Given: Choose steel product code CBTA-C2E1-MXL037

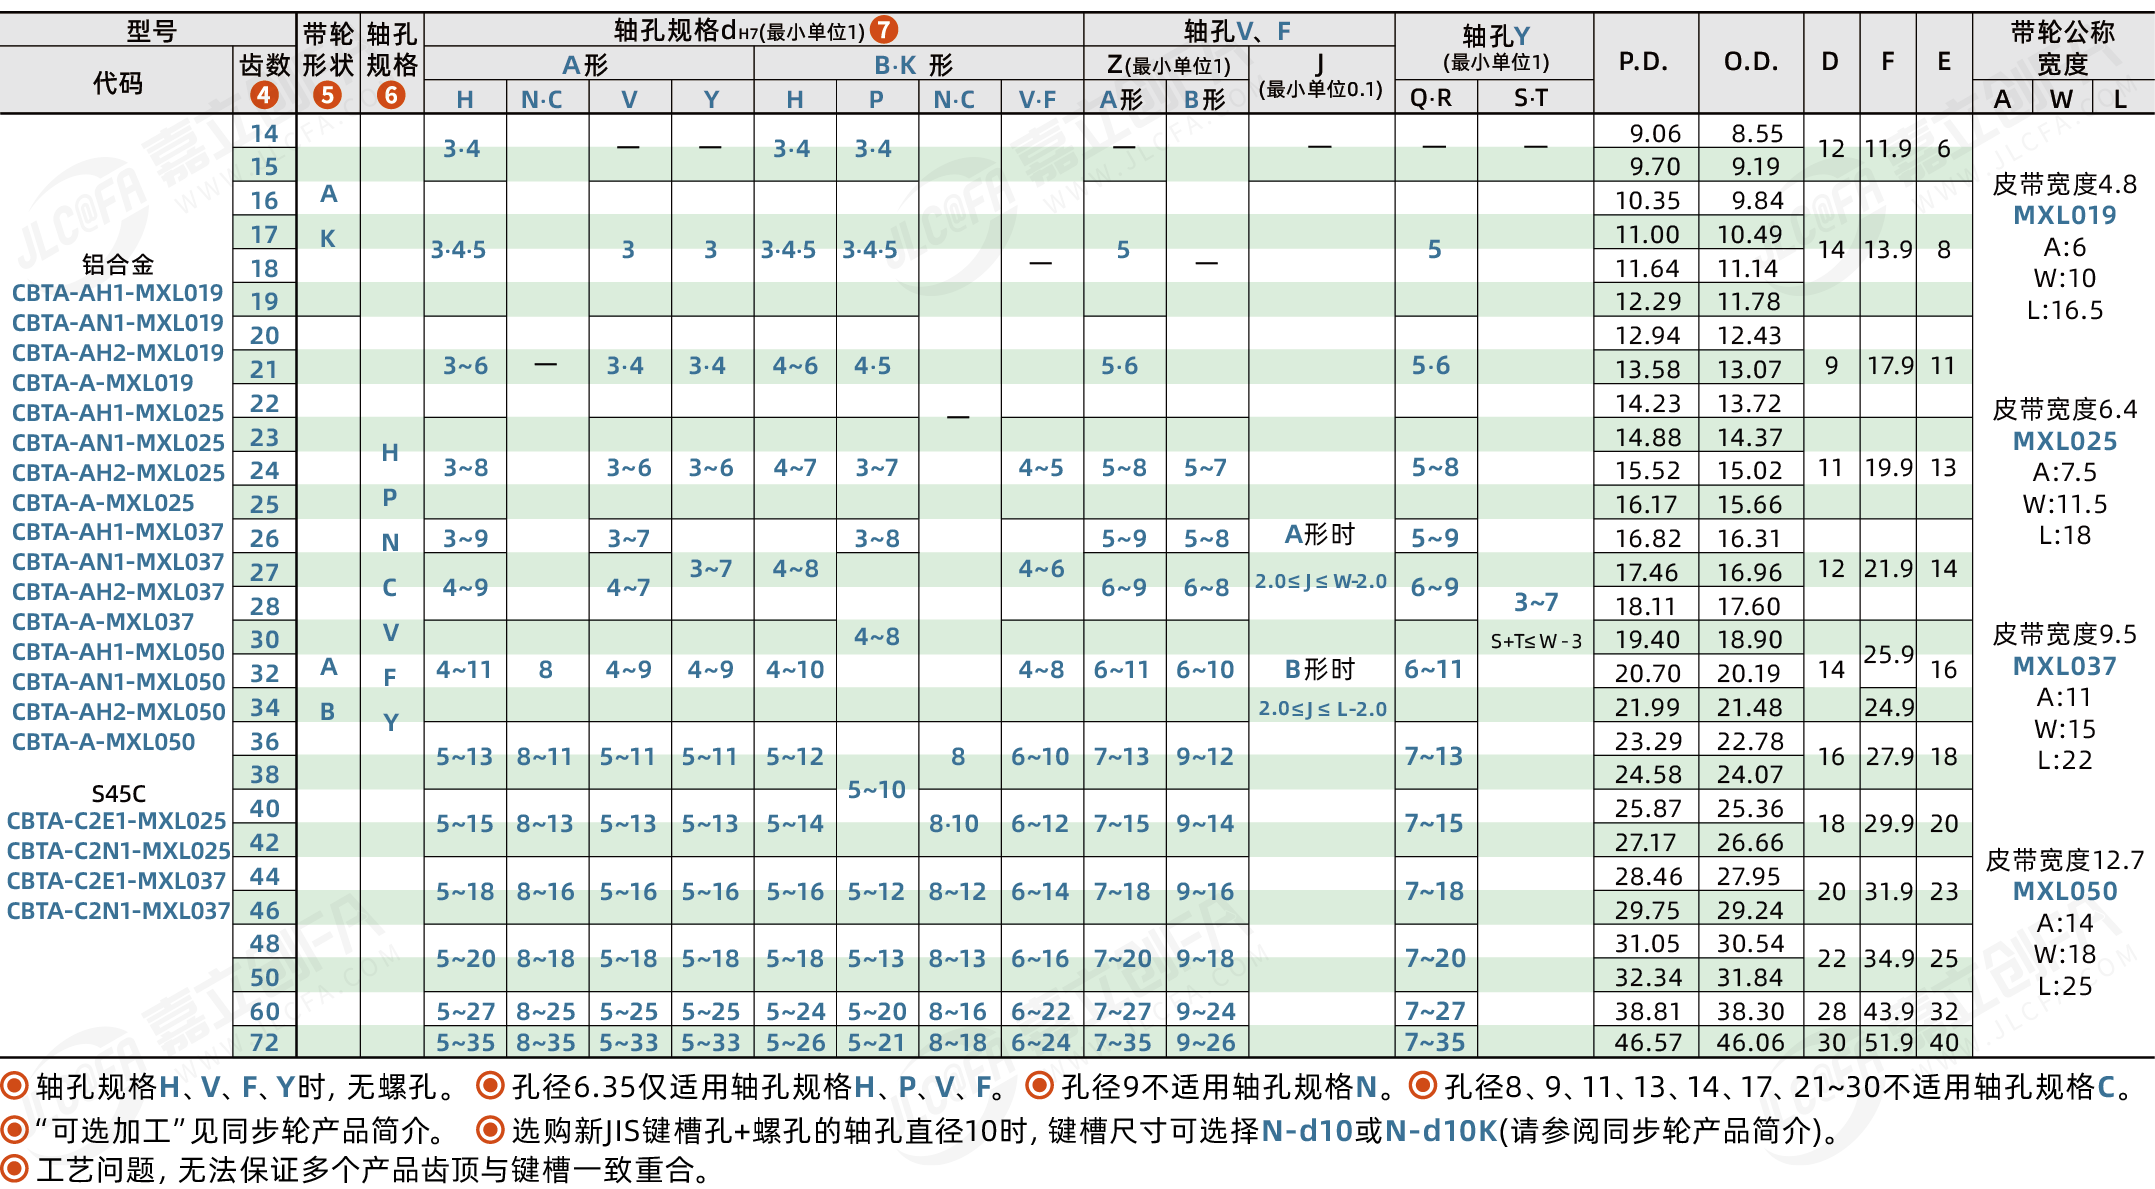Looking at the screenshot, I should pyautogui.click(x=117, y=881).
